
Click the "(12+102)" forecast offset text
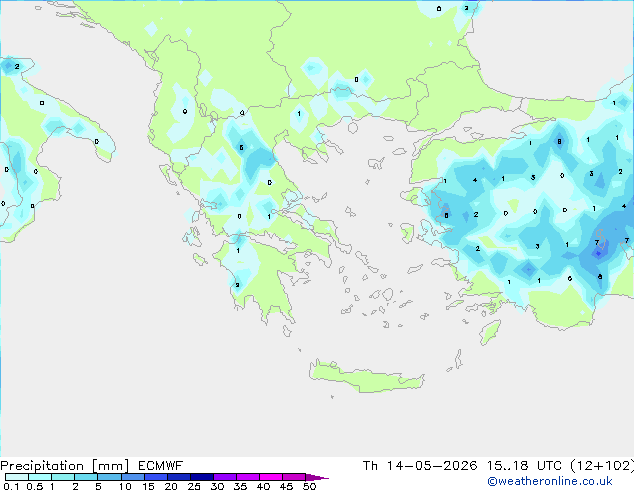[x=602, y=466]
